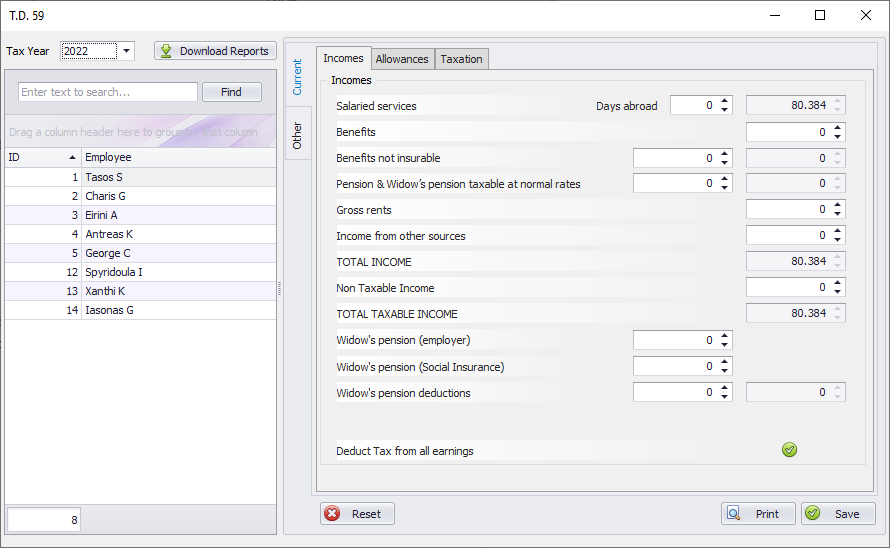Switch to the Allowances tab

click(402, 59)
